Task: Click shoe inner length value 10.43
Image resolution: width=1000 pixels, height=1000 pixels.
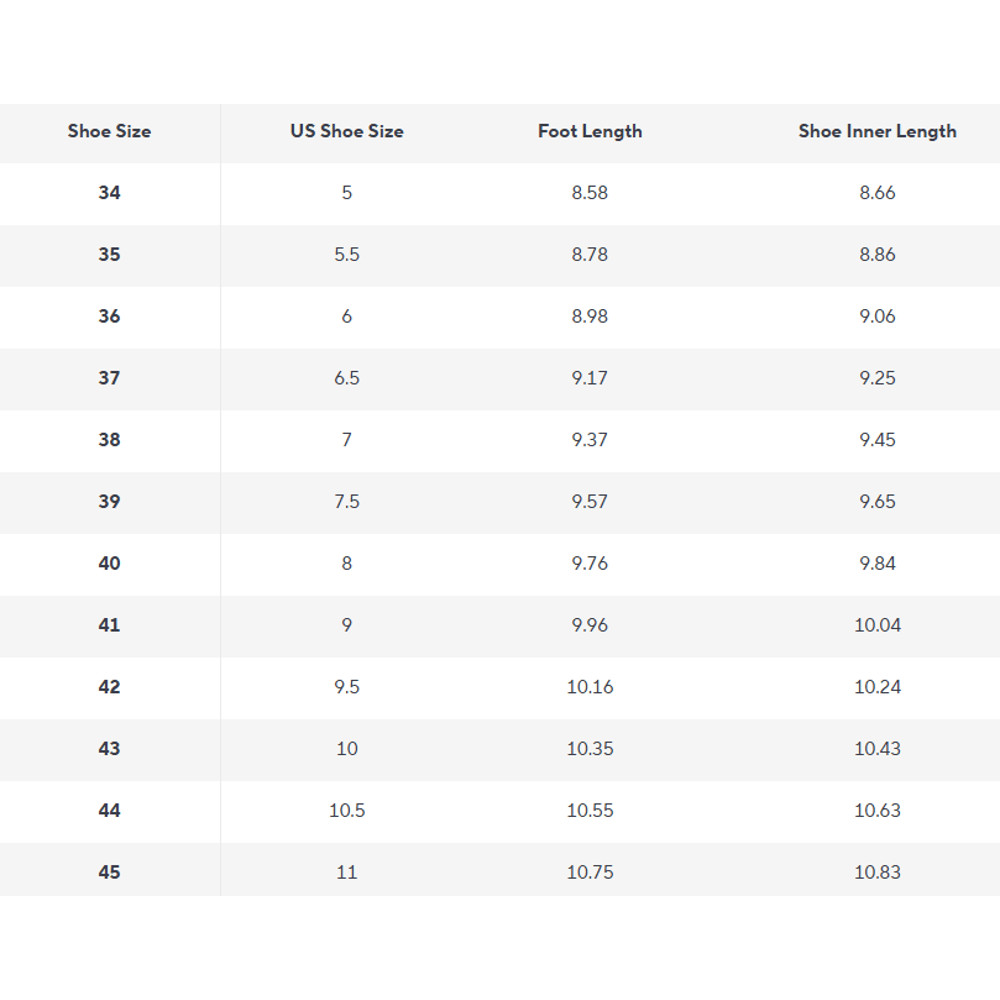Action: coord(877,749)
